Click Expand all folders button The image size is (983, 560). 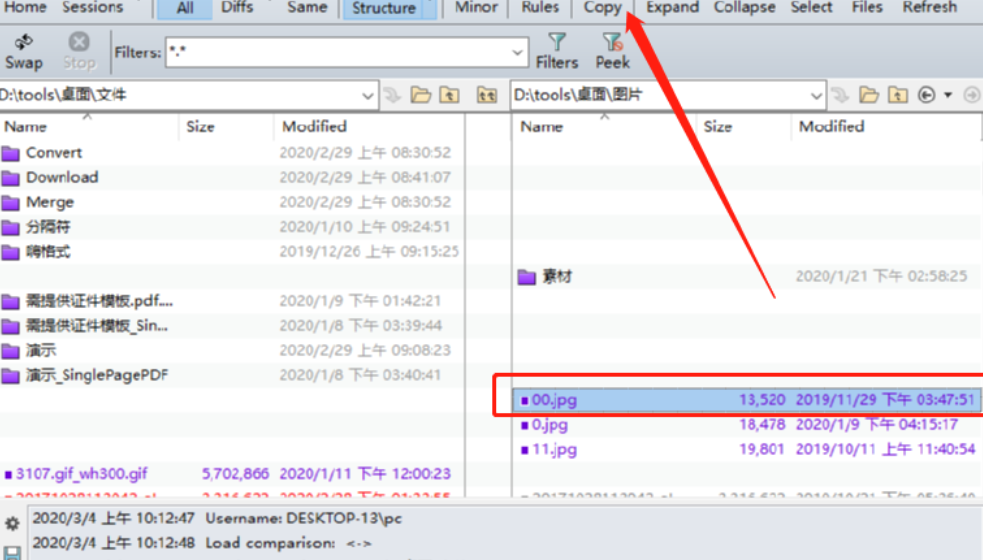(672, 8)
